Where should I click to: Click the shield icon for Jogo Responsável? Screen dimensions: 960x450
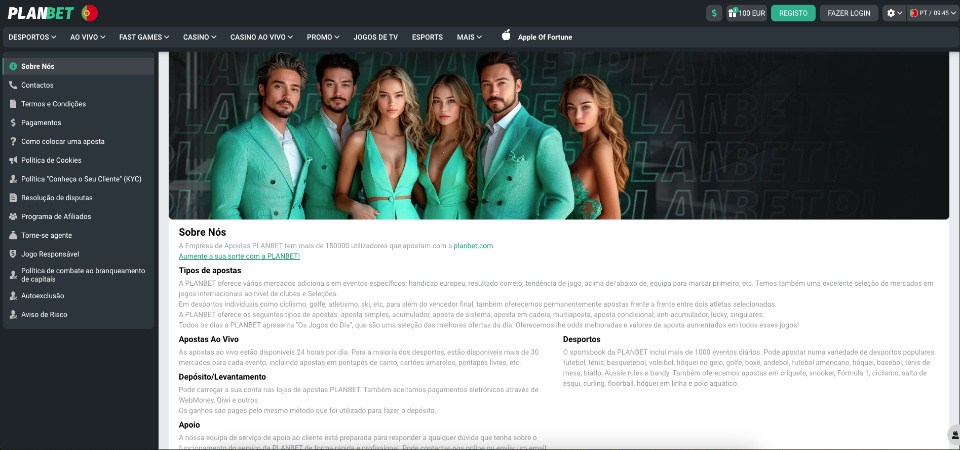13,254
